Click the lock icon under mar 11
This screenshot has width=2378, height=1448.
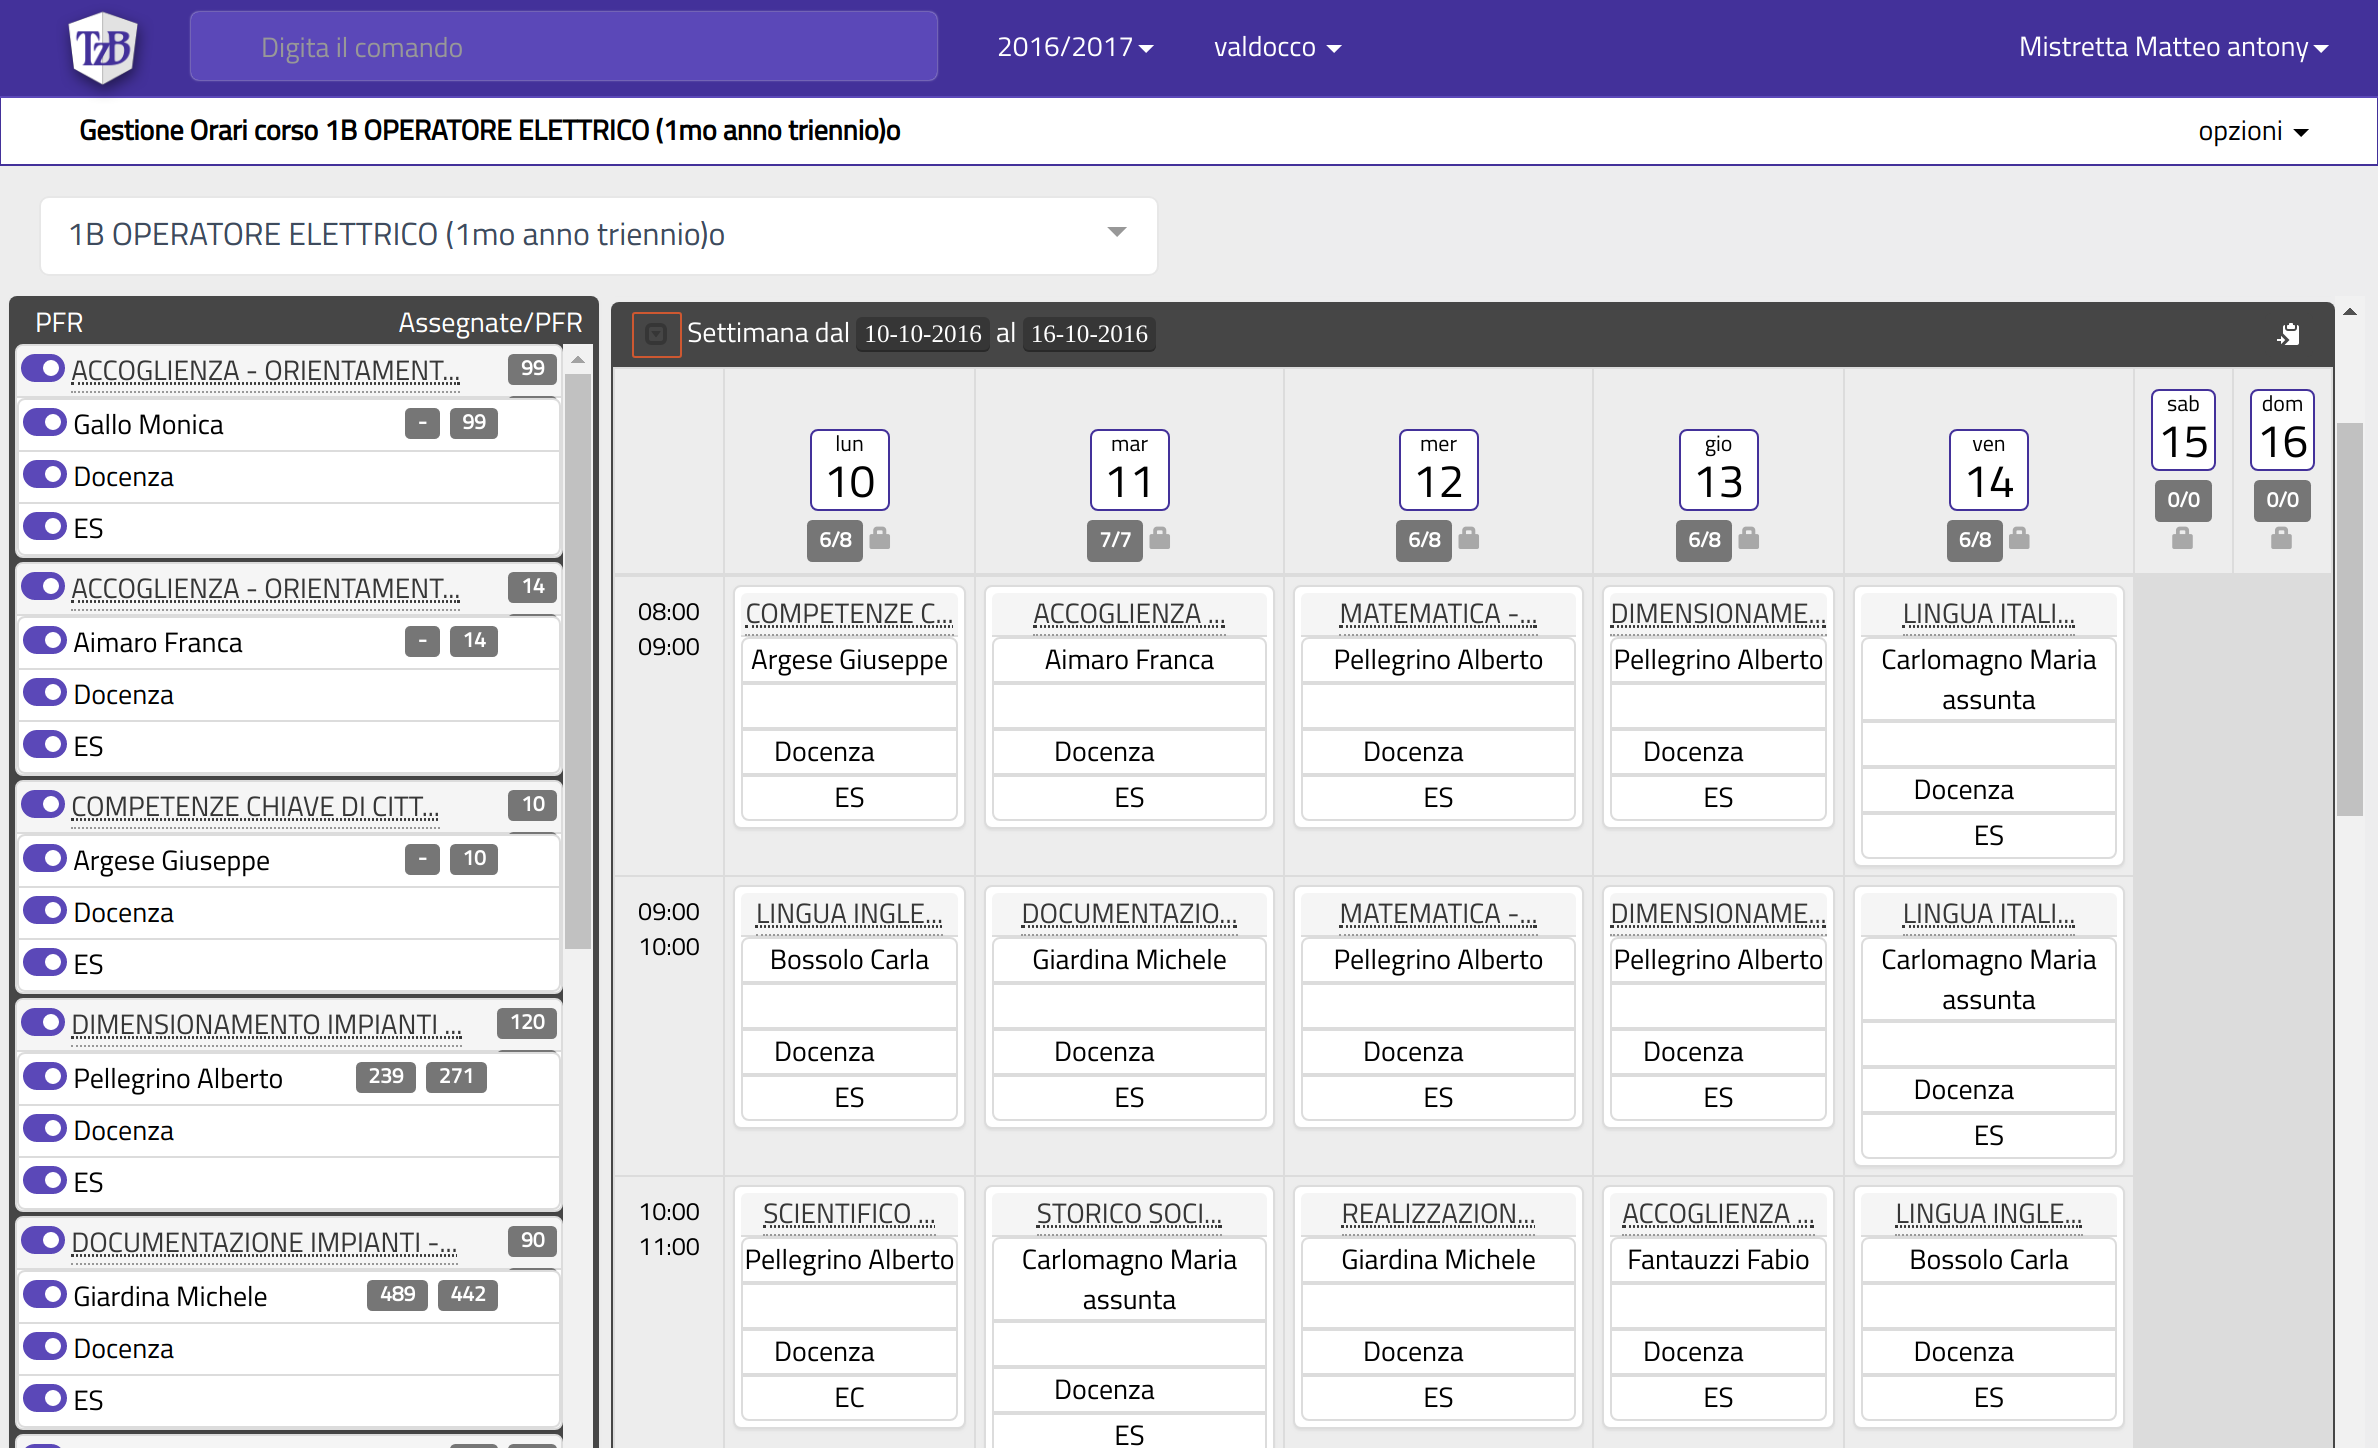click(x=1160, y=539)
